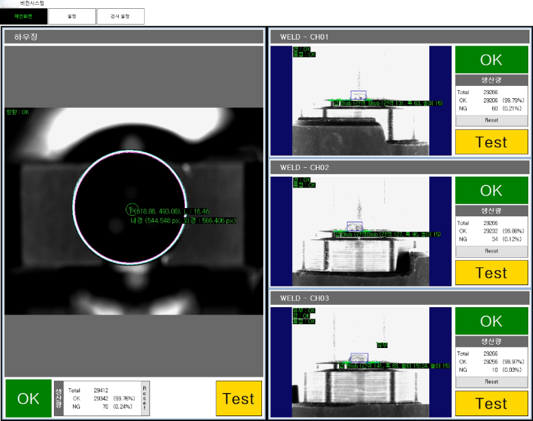Click the 생산량 label in CH03 panel
The height and width of the screenshot is (421, 533).
[491, 341]
